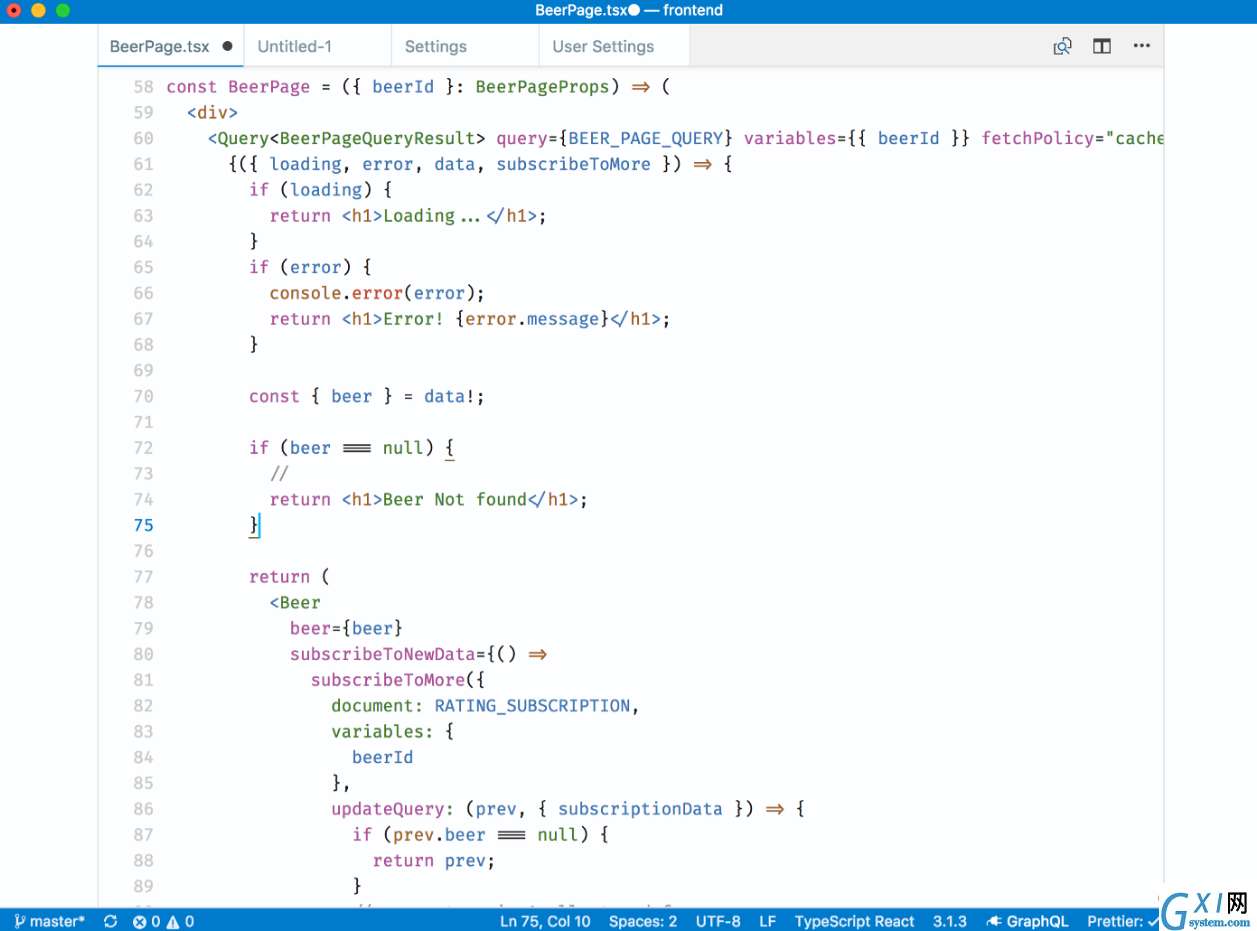Click 'data!' on line 70
The width and height of the screenshot is (1257, 931).
(x=450, y=396)
